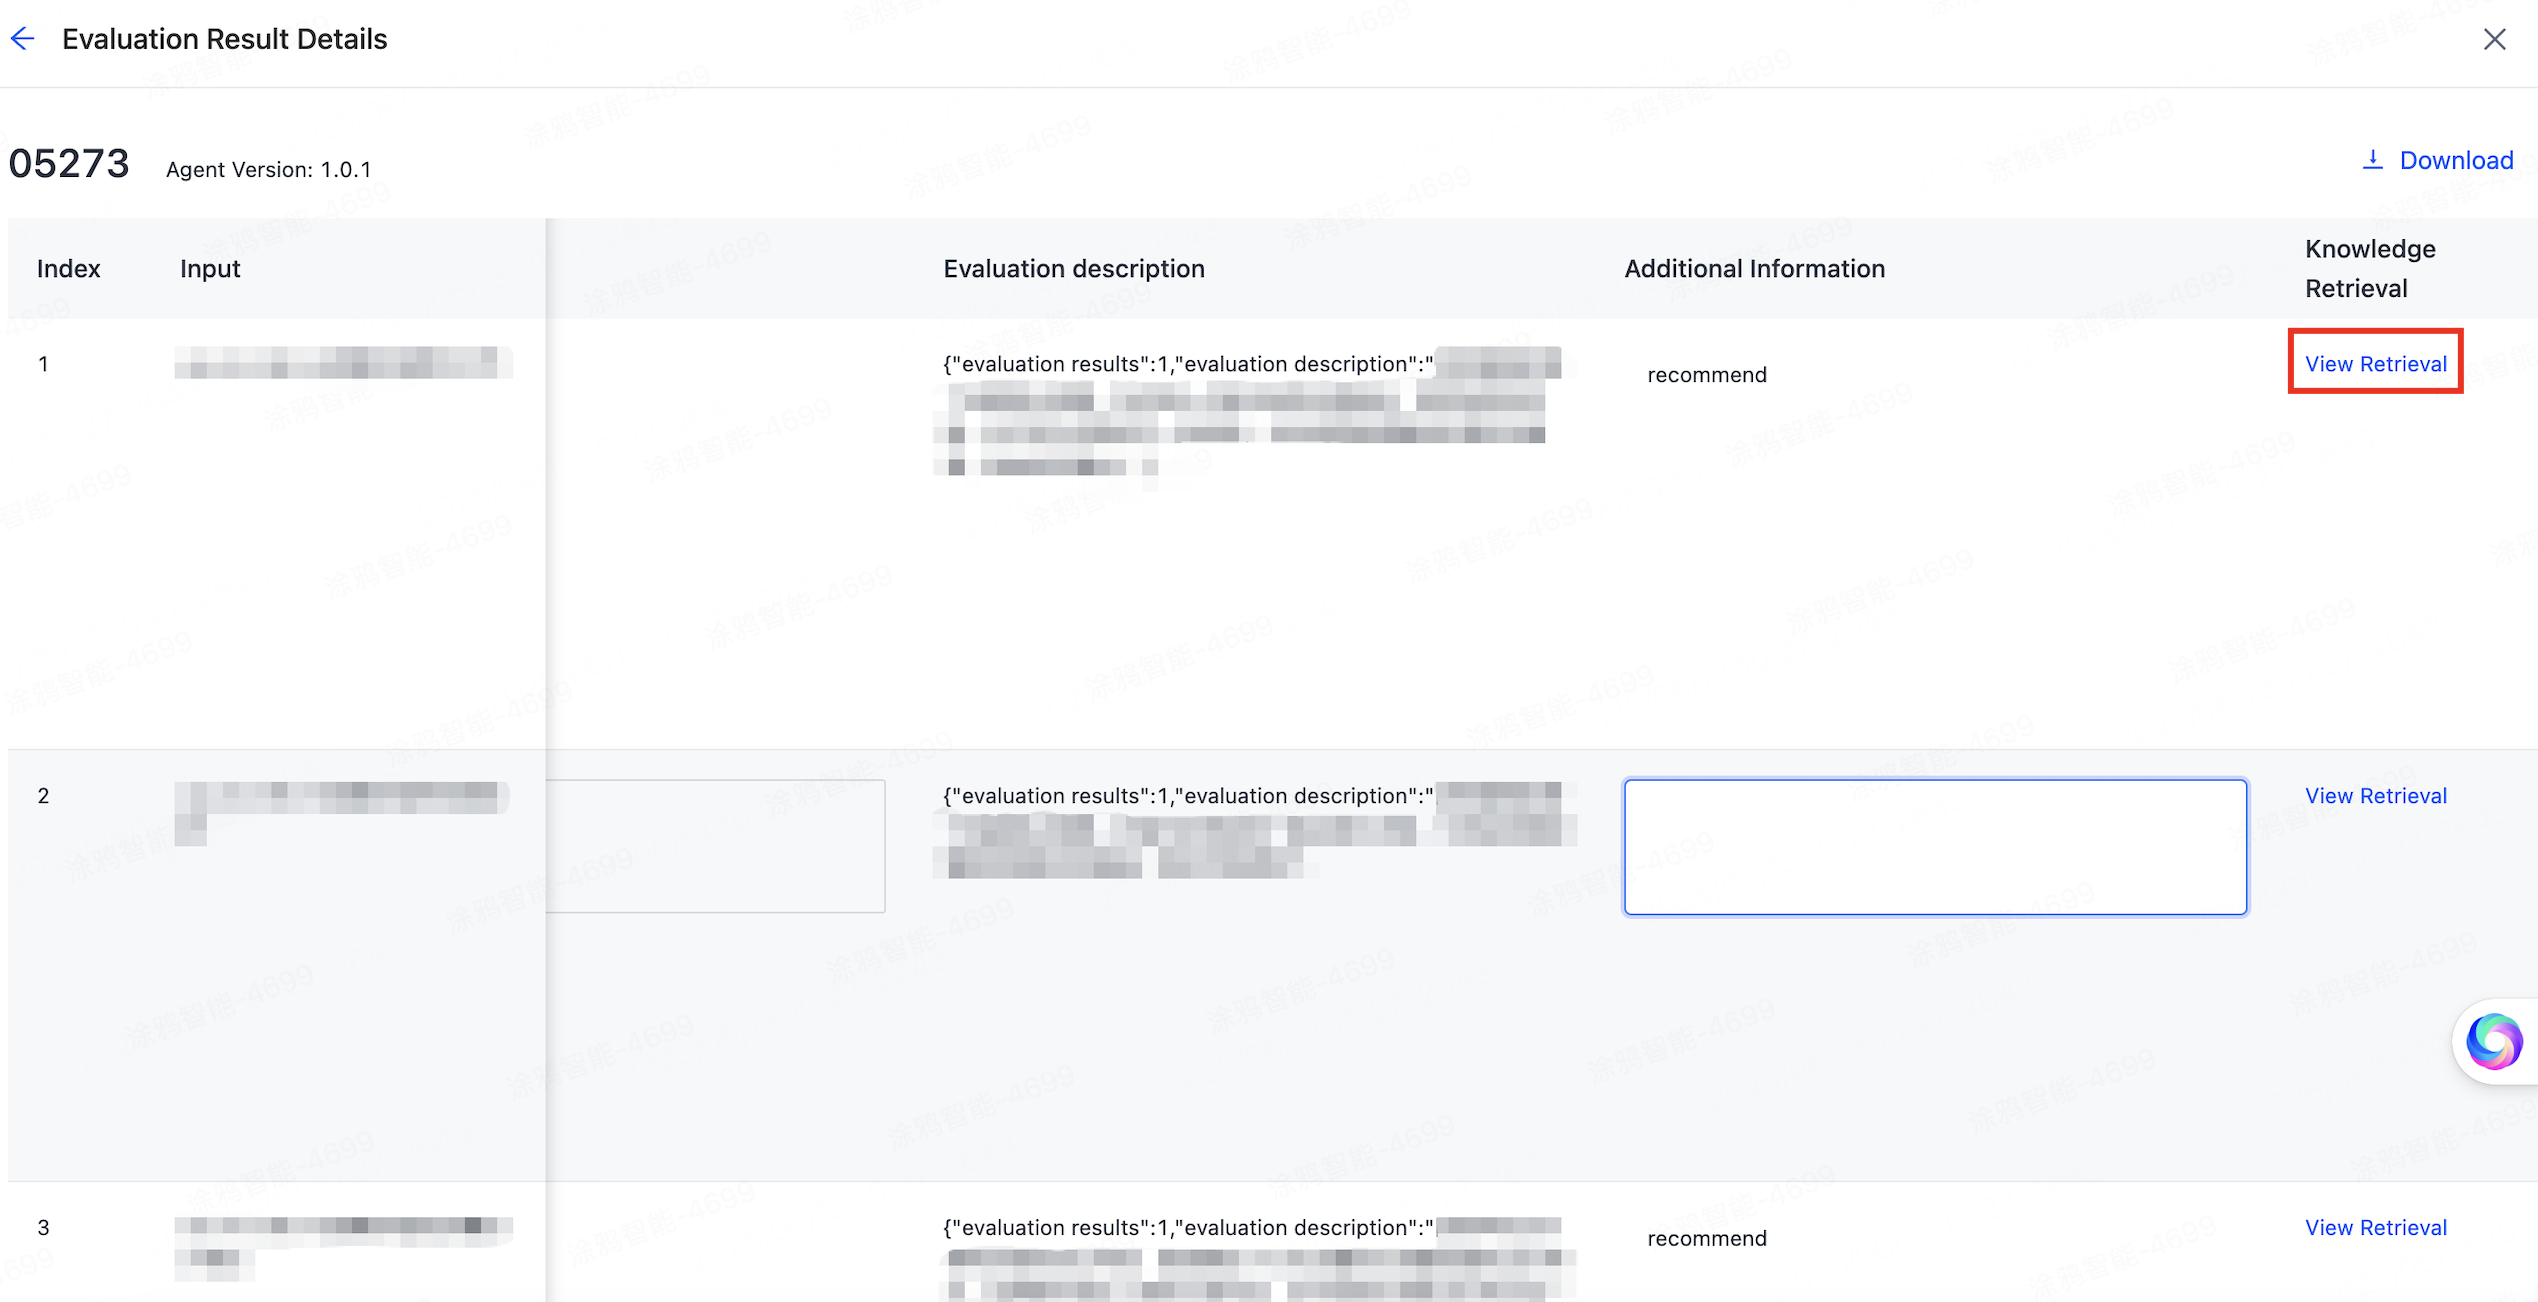
Task: Click the blurred input text in row 1
Action: 343,363
